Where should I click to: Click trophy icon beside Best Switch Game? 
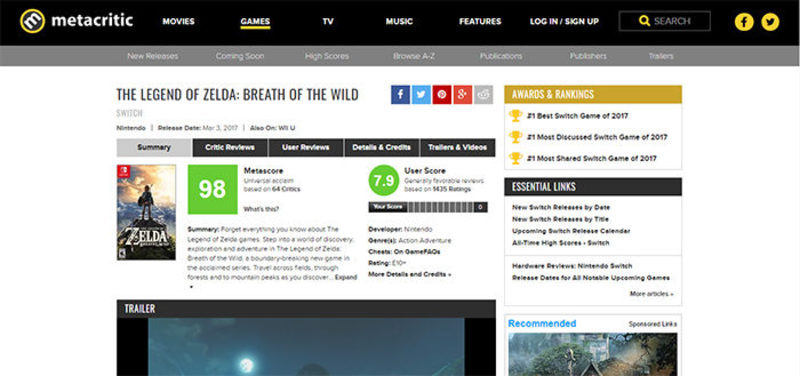click(x=516, y=116)
